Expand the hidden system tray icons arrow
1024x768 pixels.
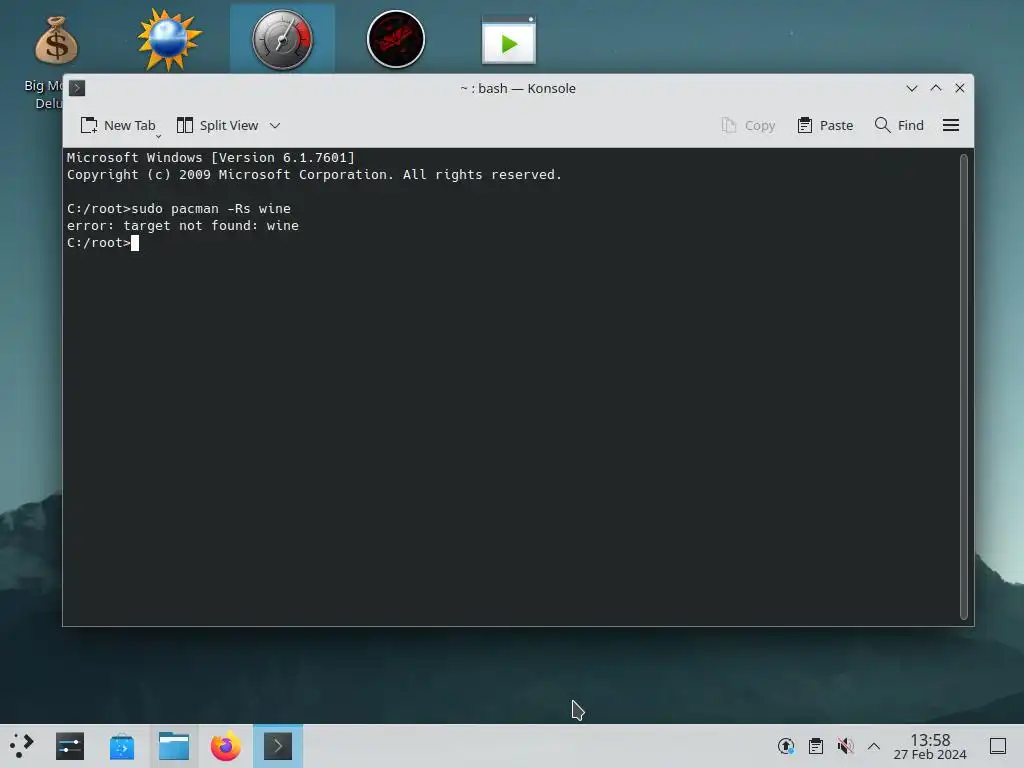(x=874, y=746)
